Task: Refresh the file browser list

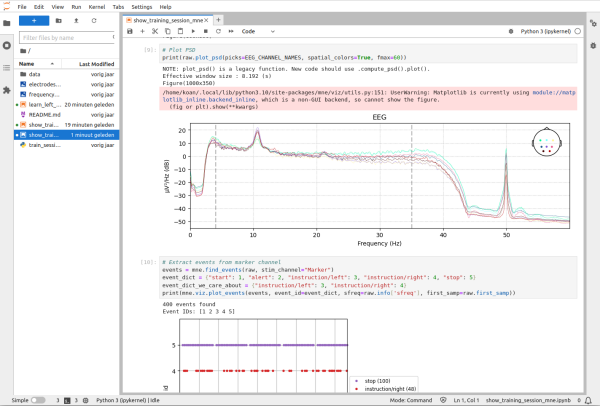Action: pos(94,20)
